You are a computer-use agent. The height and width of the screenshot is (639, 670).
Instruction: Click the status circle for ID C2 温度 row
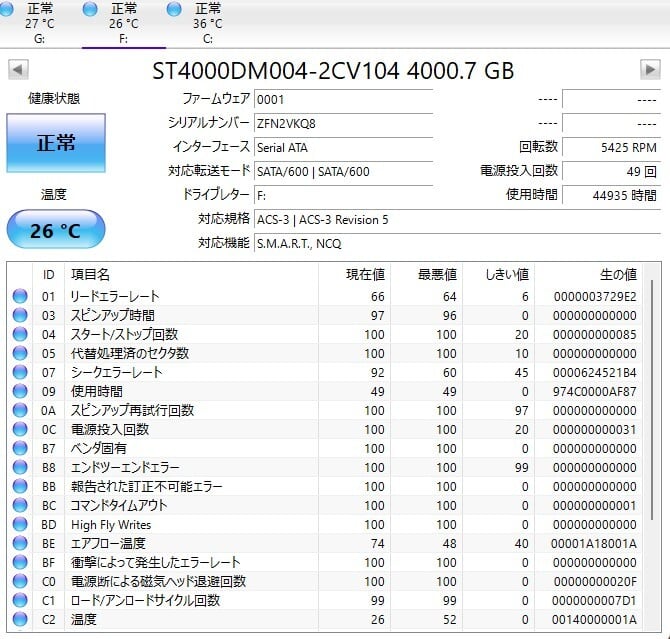(x=20, y=619)
